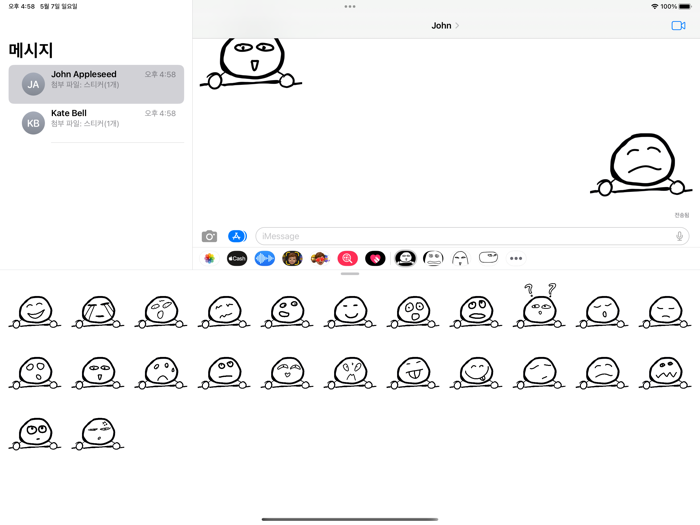Screen dimensions: 700x525
Task: Open Kate Bell conversation
Action: tap(96, 123)
